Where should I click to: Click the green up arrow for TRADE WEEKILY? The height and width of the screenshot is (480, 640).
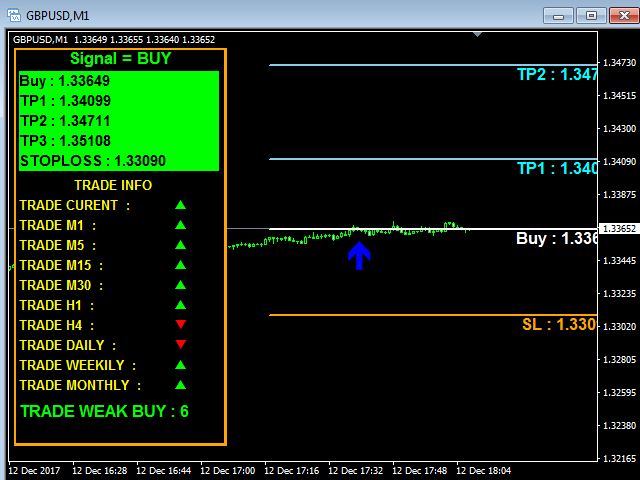[x=180, y=365]
